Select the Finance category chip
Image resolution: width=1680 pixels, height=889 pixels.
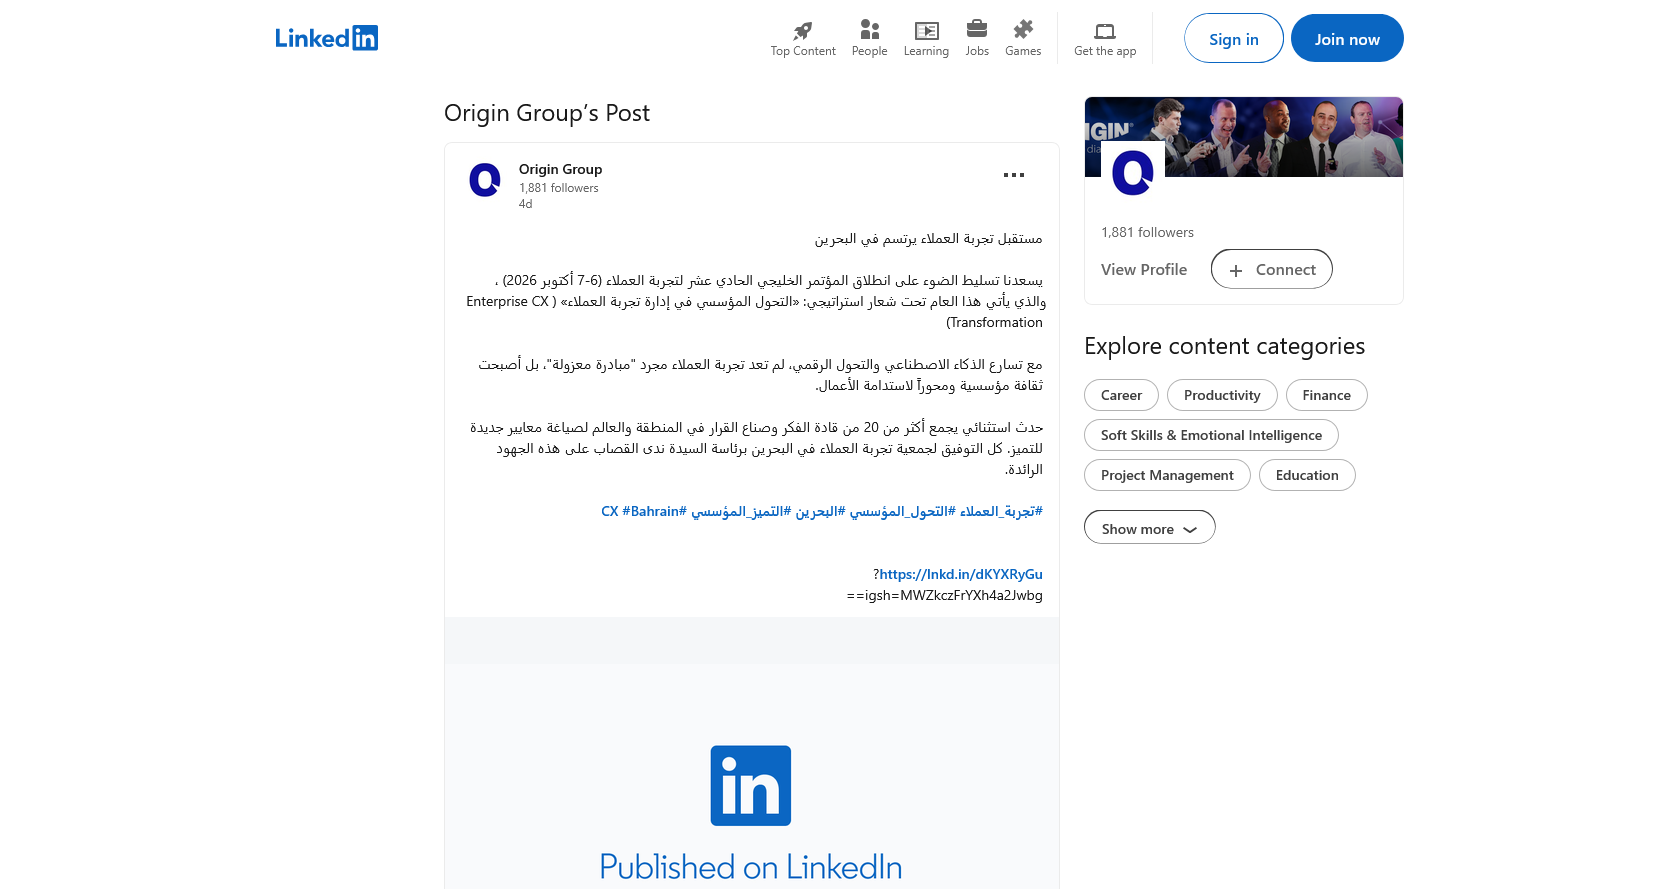pos(1327,395)
